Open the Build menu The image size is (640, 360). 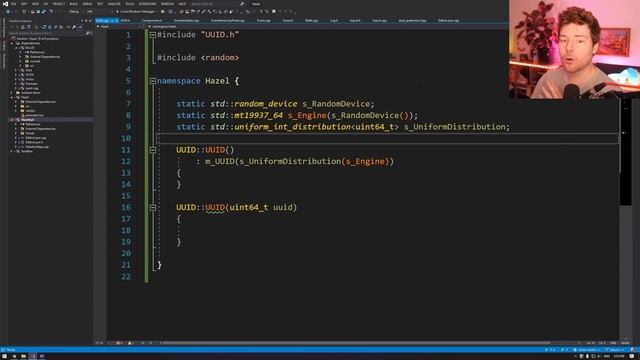[x=73, y=4]
